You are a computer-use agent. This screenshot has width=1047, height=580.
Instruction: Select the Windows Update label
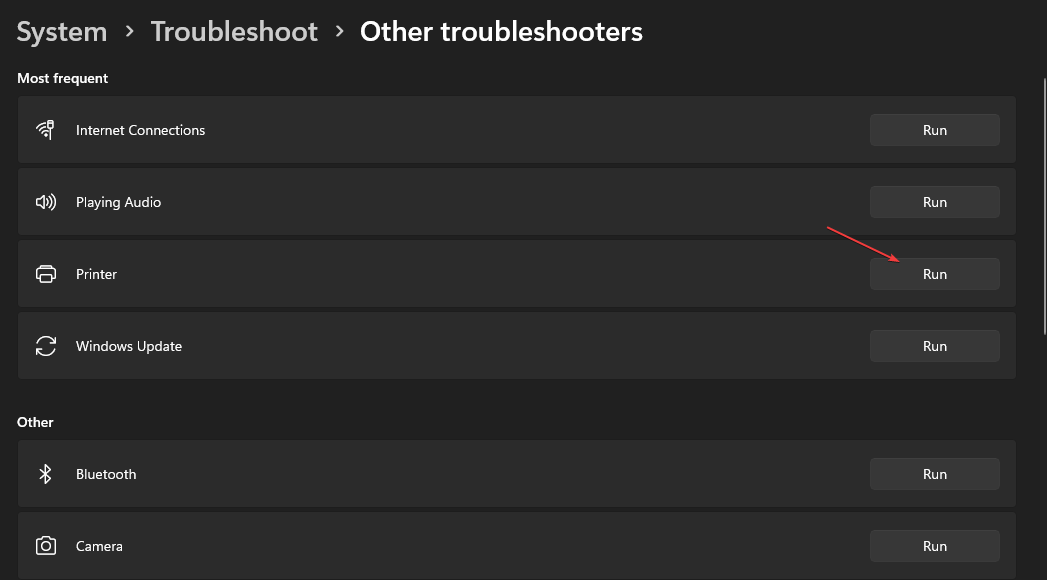point(129,346)
